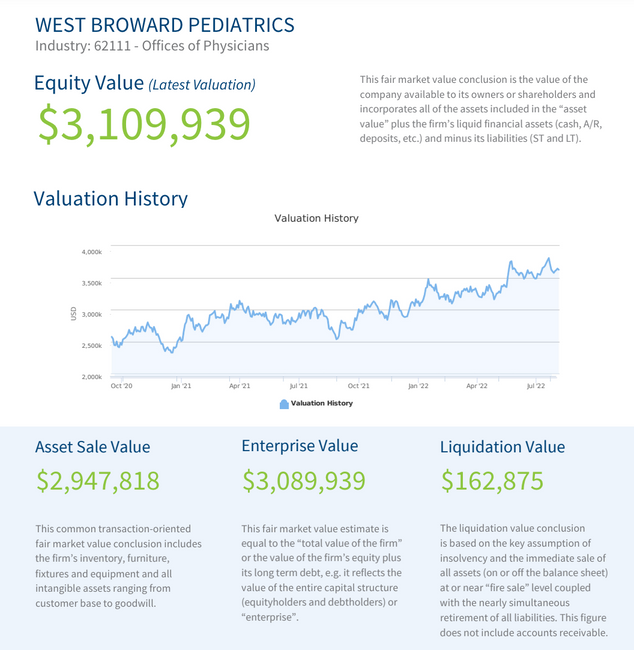
Task: Click the $2,947,818 asset sale amount
Action: (98, 481)
